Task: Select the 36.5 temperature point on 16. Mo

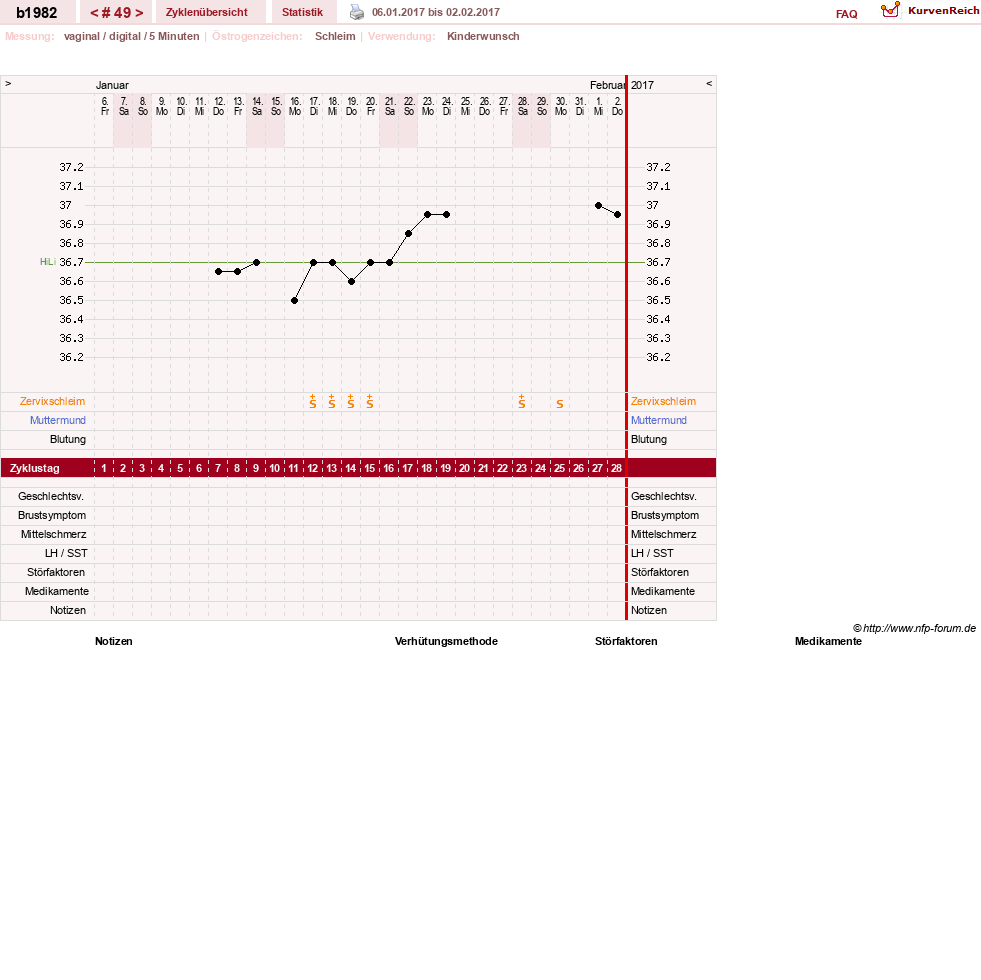Action: (x=295, y=300)
